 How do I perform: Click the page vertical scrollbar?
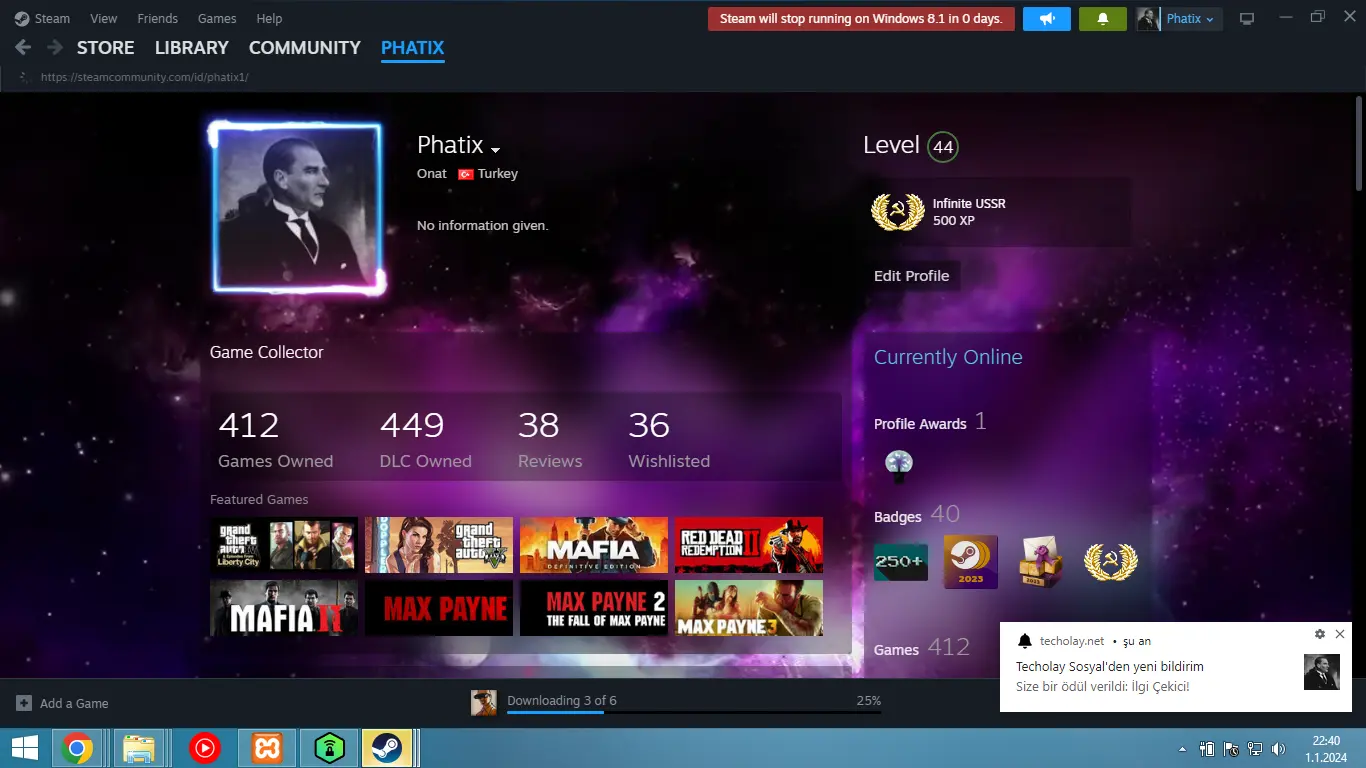tap(1359, 143)
